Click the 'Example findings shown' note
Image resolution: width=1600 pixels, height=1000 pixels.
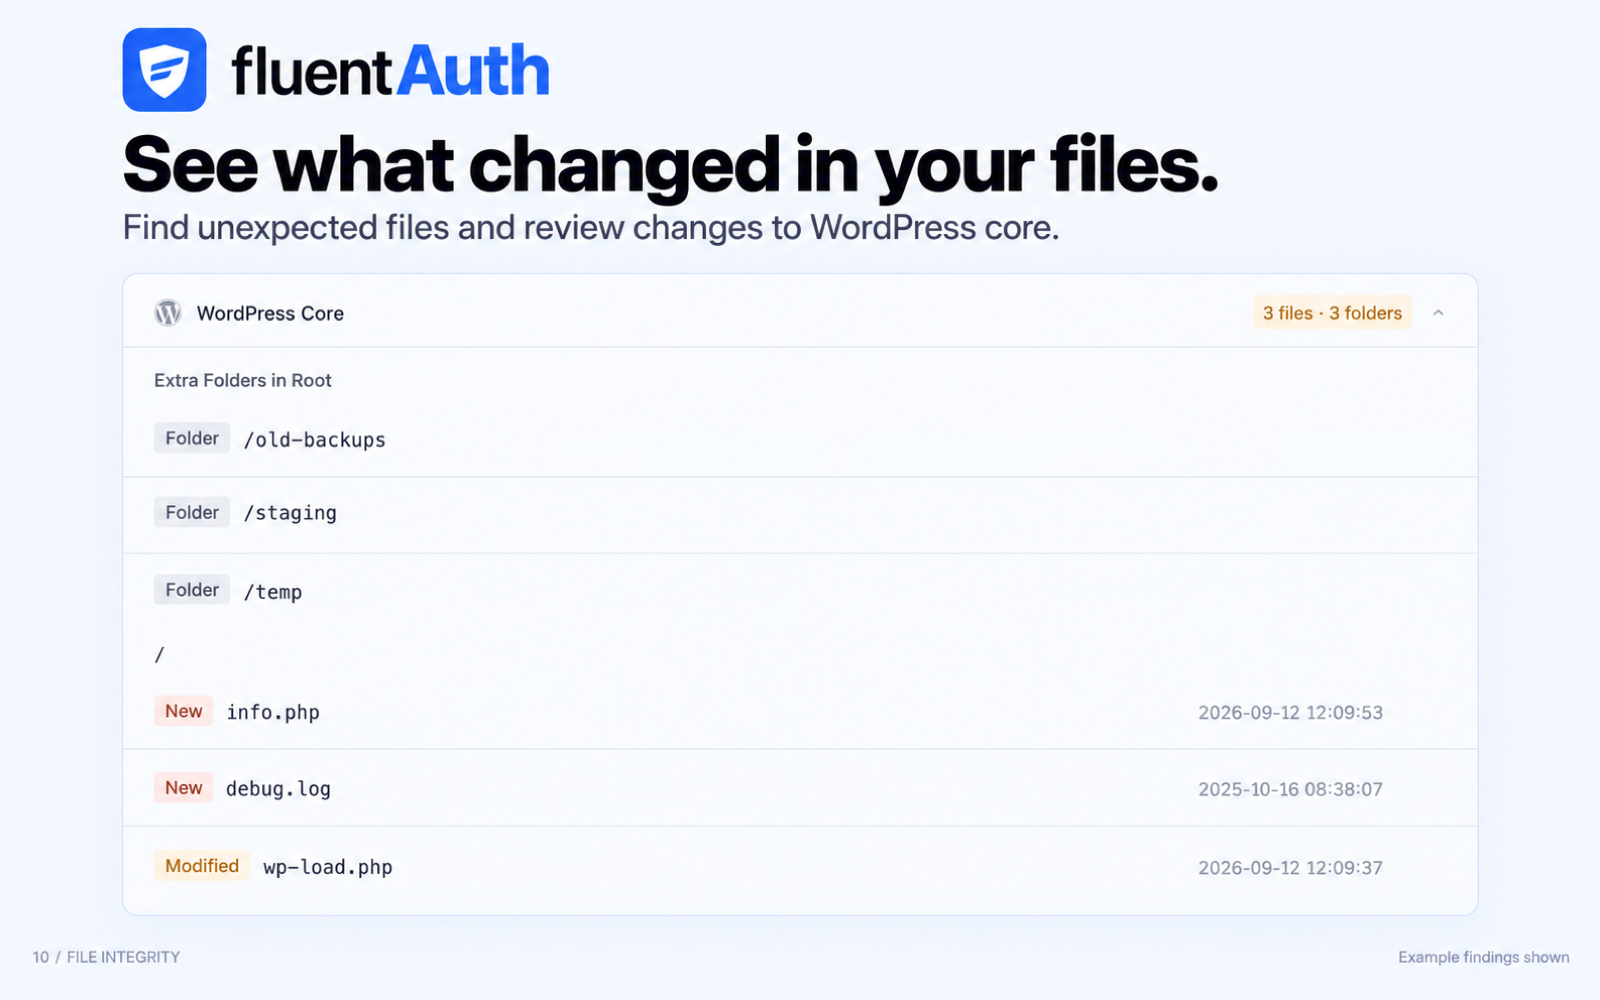(1484, 957)
